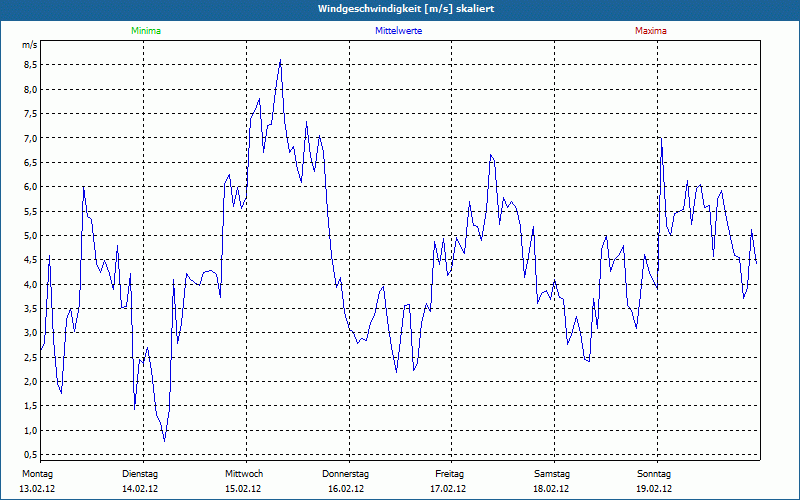The width and height of the screenshot is (800, 500).
Task: Click the 4,5 y-axis value
Action: 30,260
